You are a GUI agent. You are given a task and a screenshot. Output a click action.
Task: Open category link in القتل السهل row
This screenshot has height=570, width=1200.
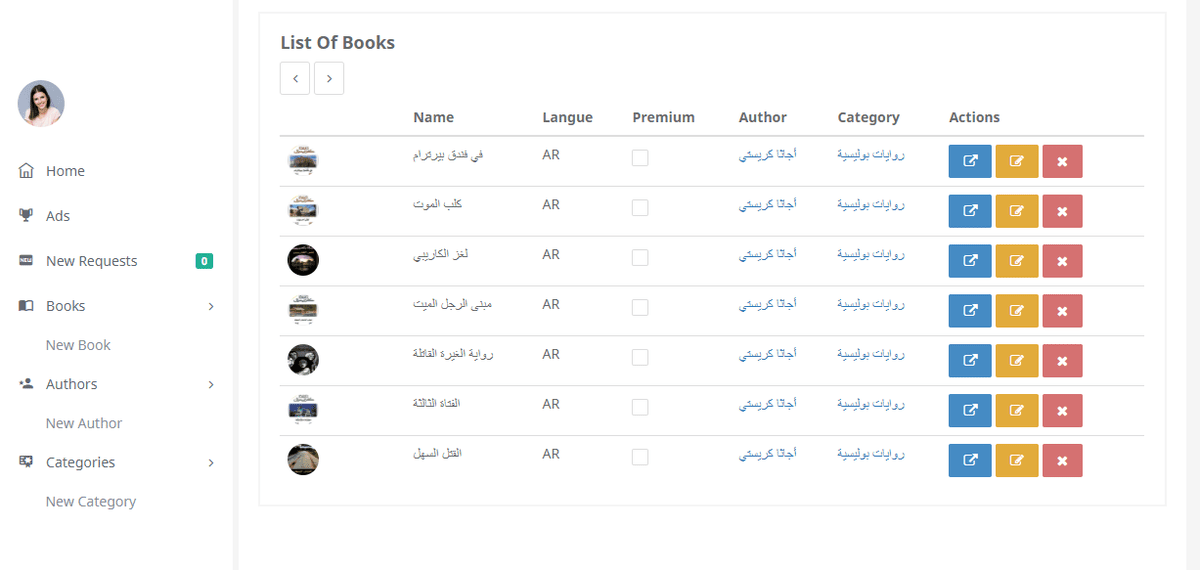(871, 455)
